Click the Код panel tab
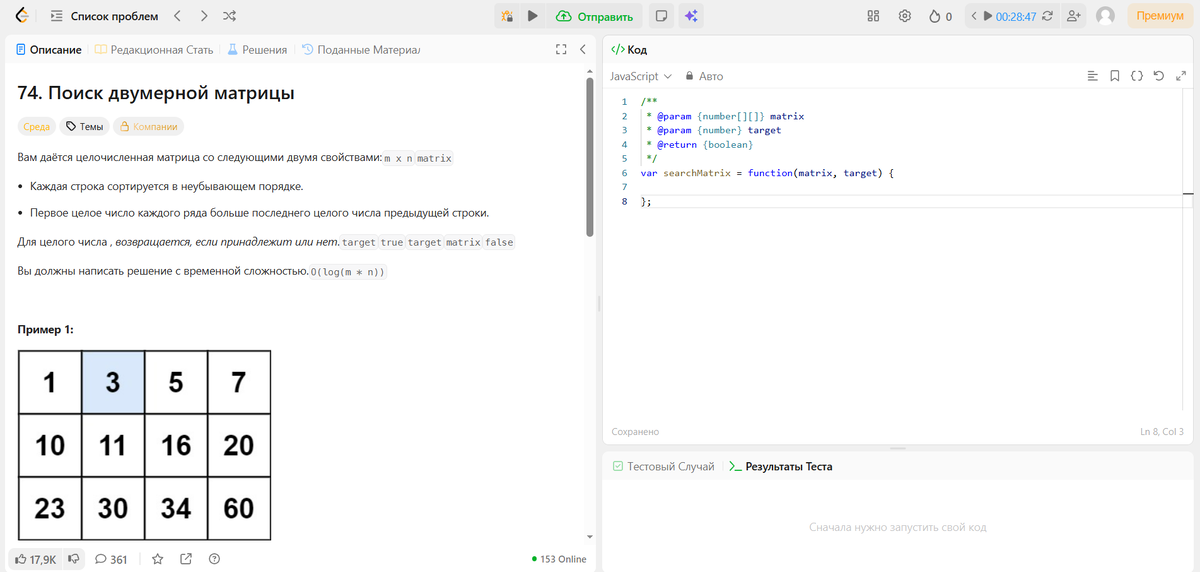Viewport: 1200px width, 572px height. click(629, 49)
